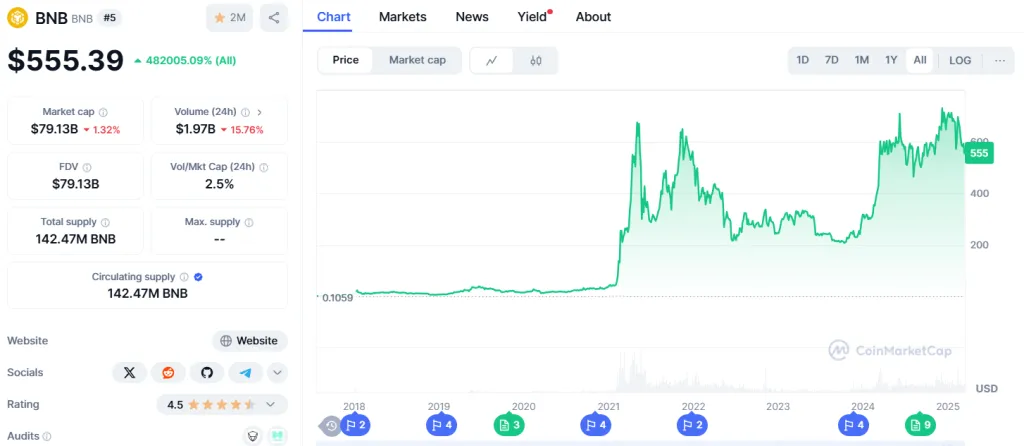Toggle the LOG scale button

click(960, 60)
